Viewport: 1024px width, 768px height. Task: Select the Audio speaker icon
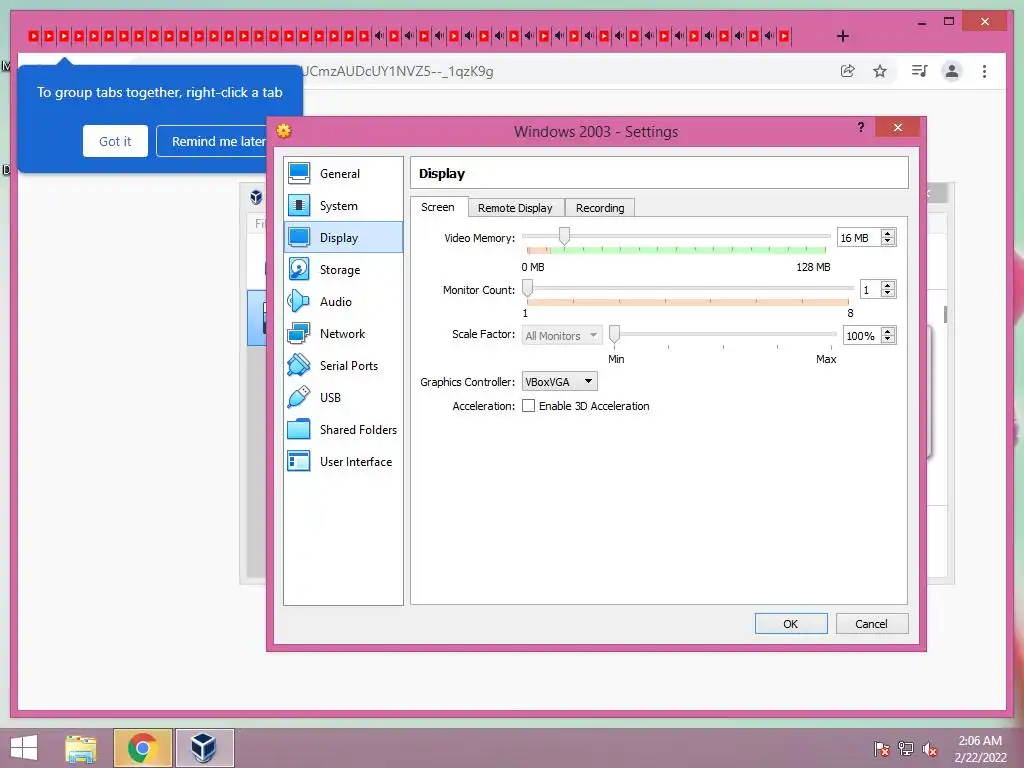click(x=299, y=301)
